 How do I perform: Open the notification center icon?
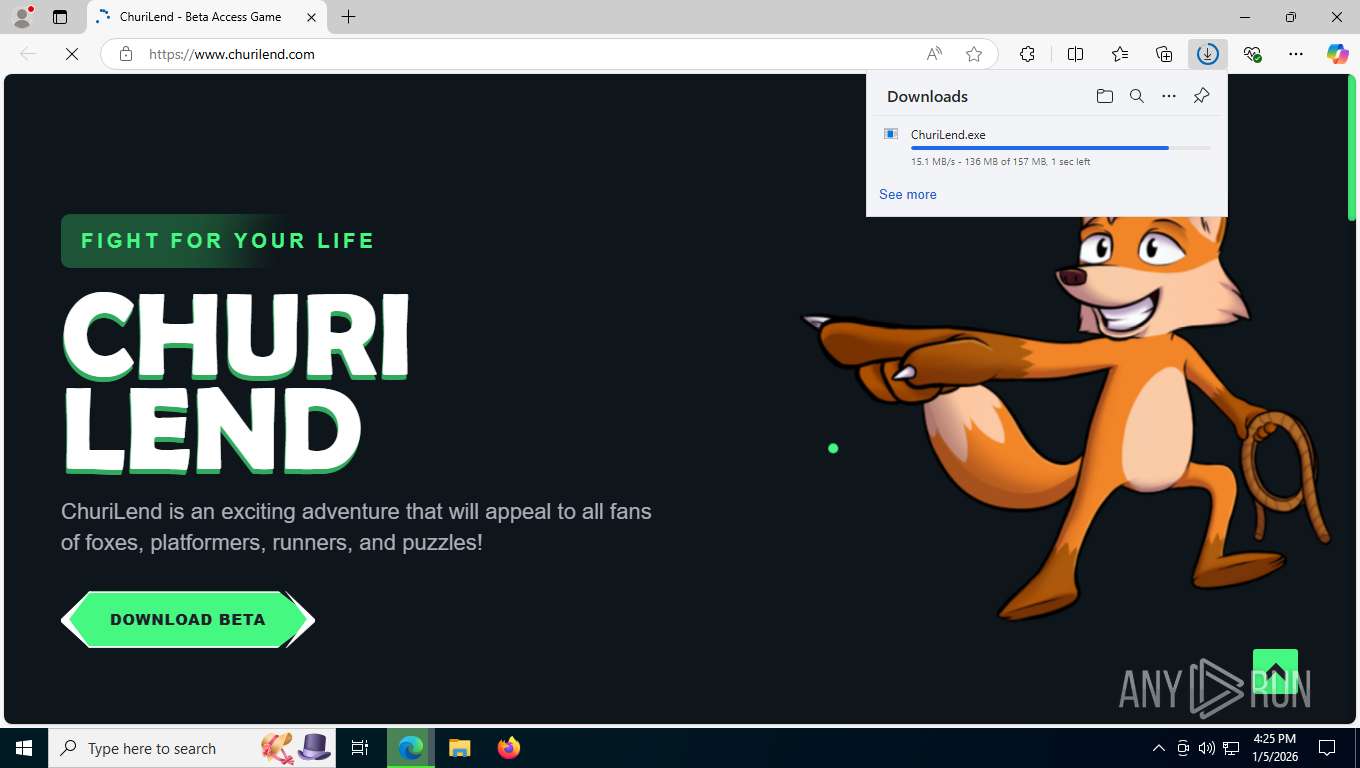pos(1327,748)
